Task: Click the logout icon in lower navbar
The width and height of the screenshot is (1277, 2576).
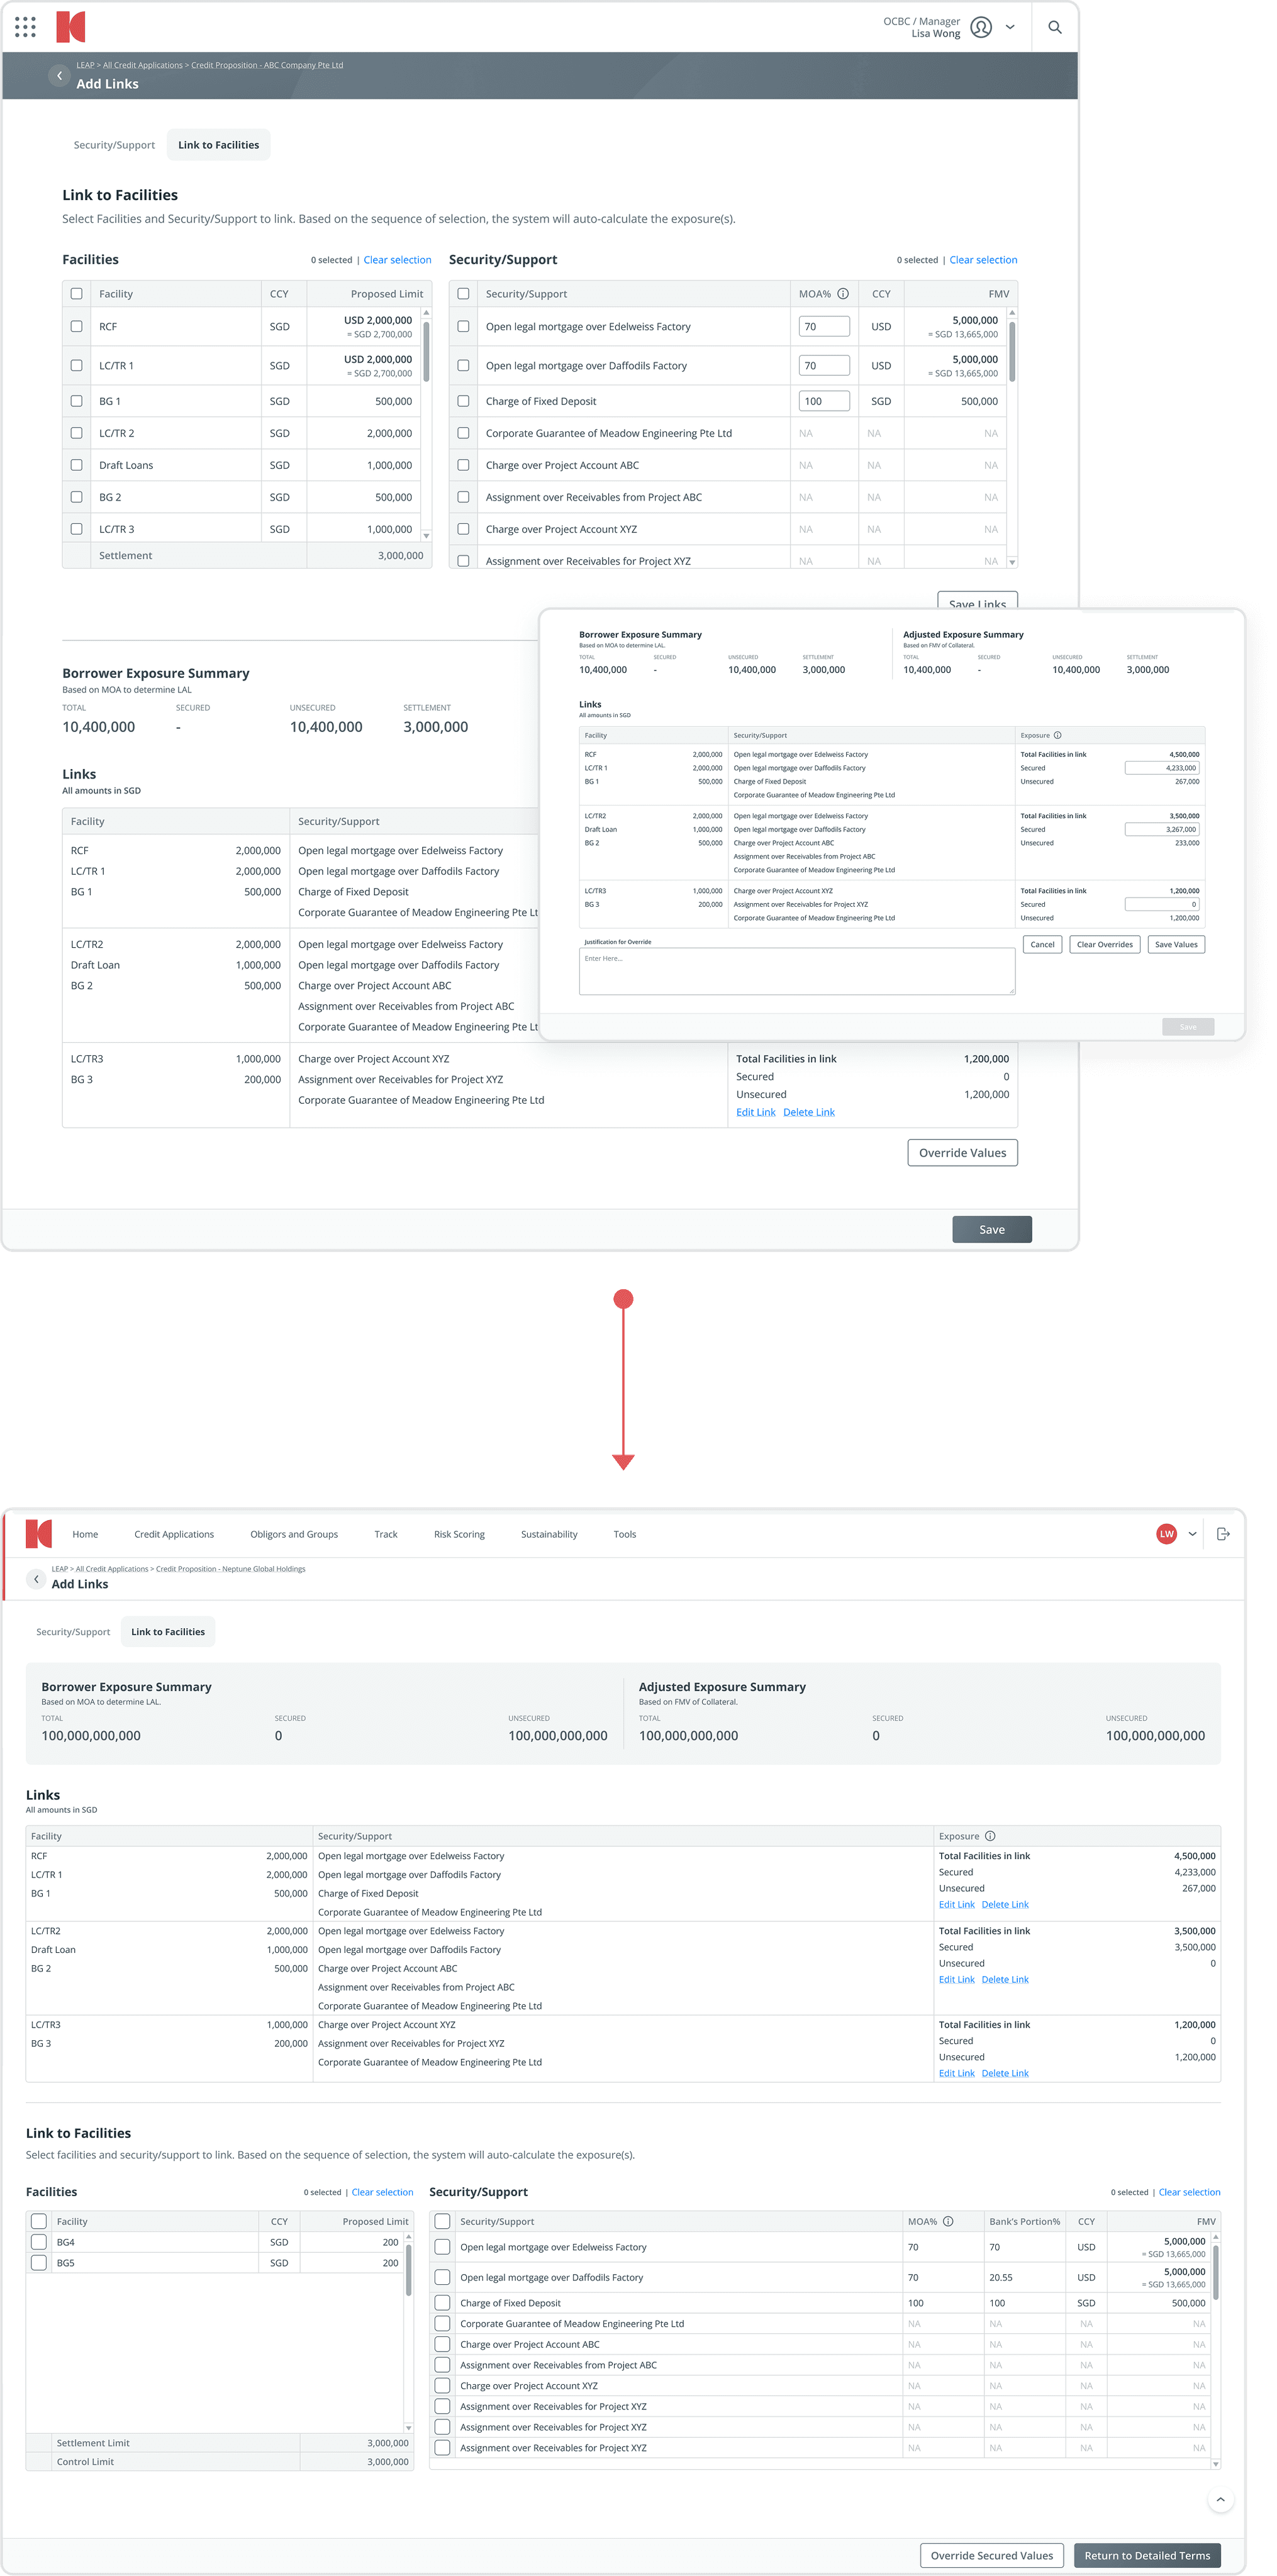Action: point(1222,1534)
